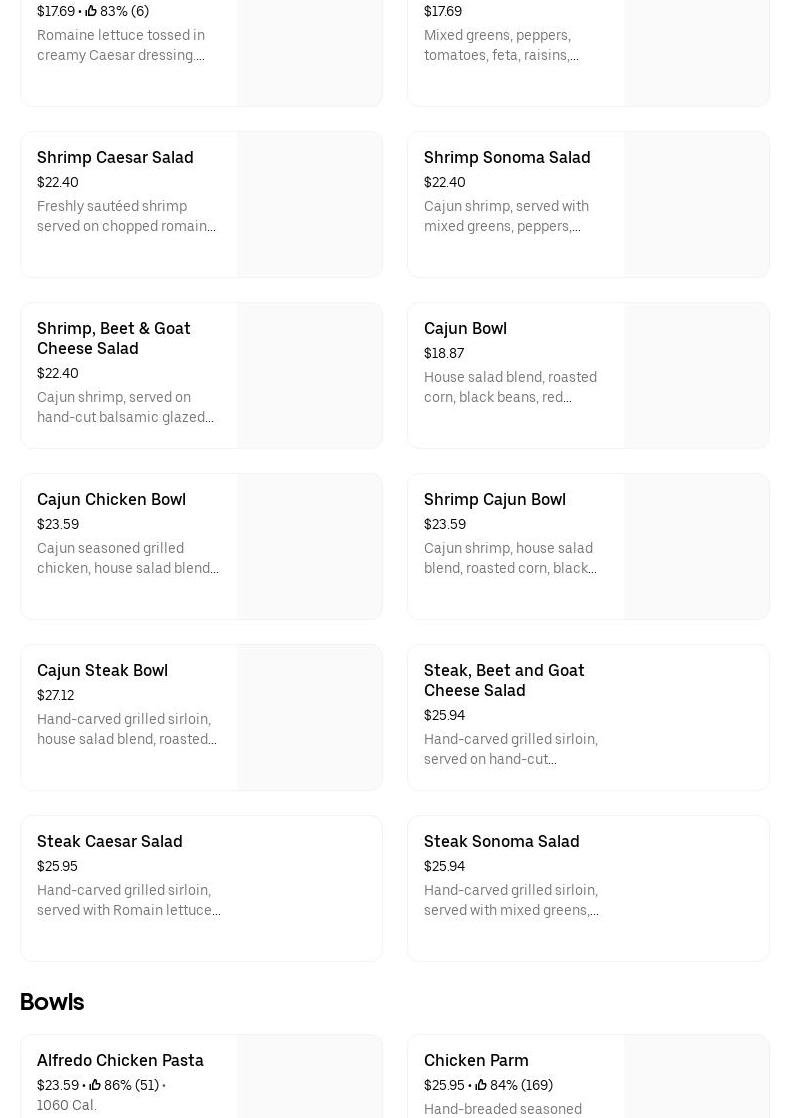Screen dimensions: 804x1118
Task: Click the Cajun Steak Bowl image placeholder
Action: click(x=310, y=718)
